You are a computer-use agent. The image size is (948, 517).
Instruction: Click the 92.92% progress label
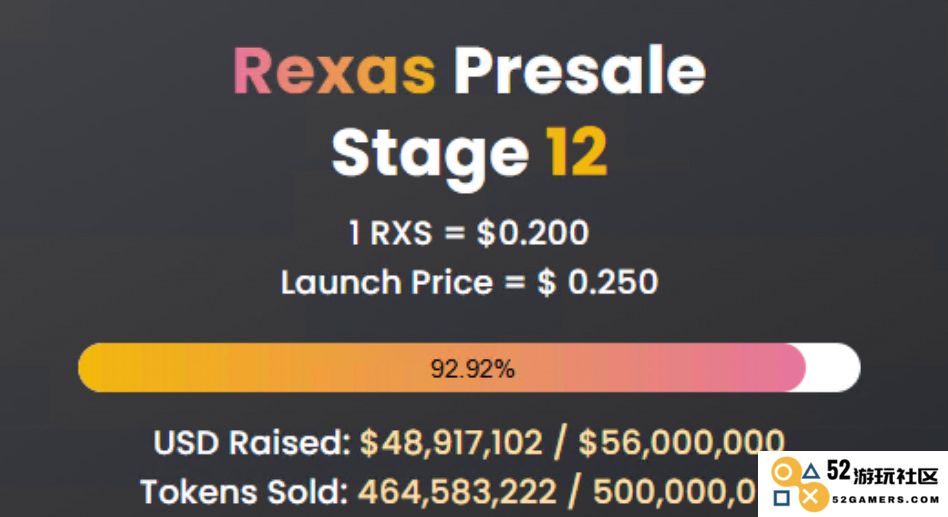pos(472,368)
